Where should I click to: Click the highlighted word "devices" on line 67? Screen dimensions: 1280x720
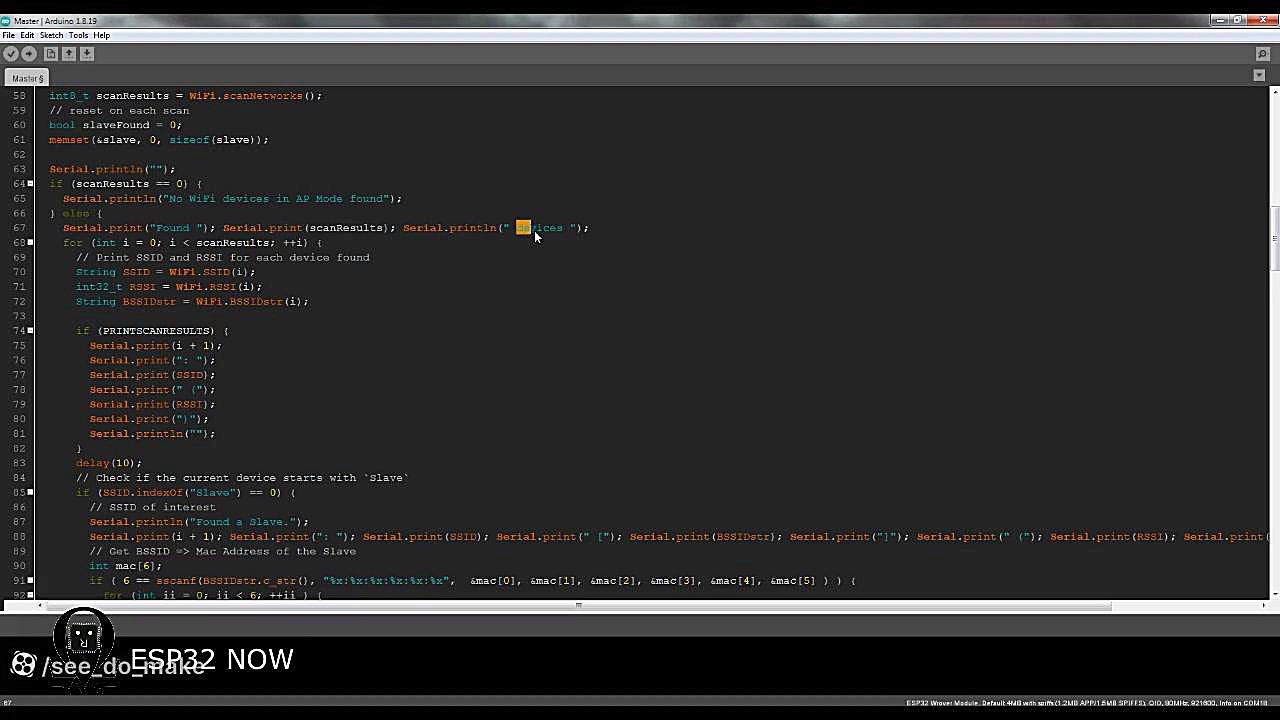tap(539, 228)
